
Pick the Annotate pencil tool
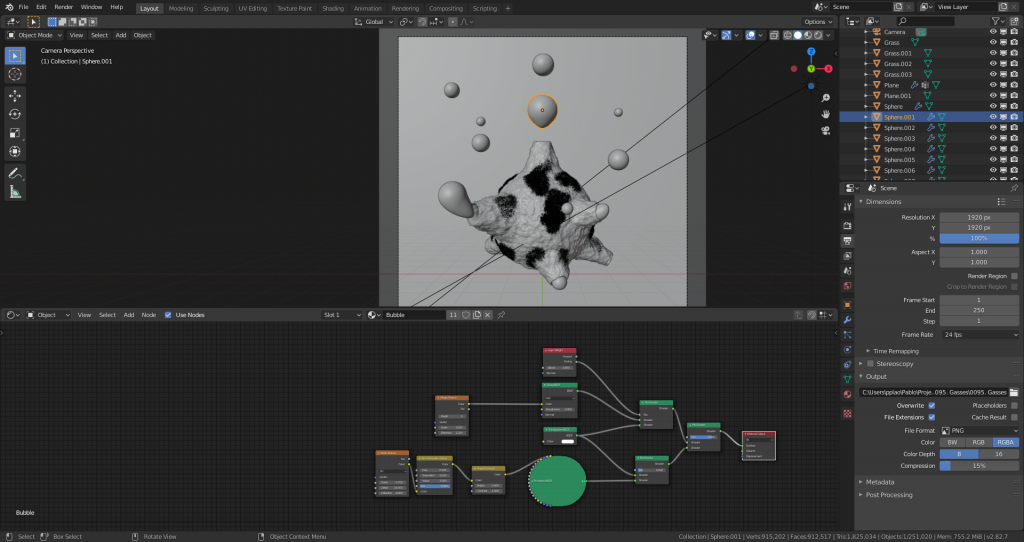pyautogui.click(x=15, y=173)
